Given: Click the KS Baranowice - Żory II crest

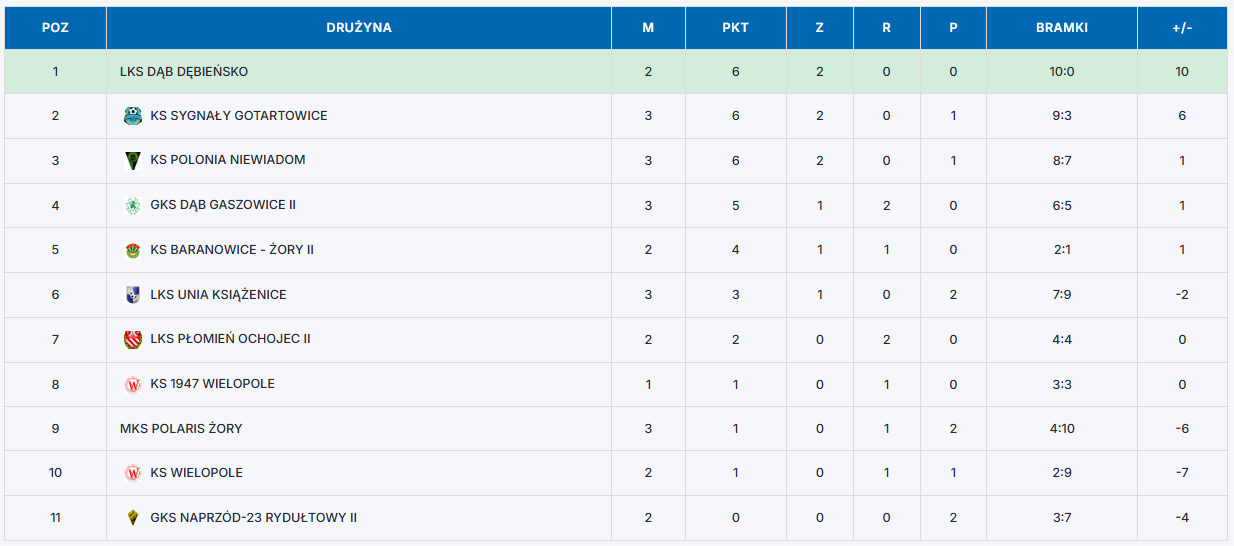Looking at the screenshot, I should click(132, 250).
